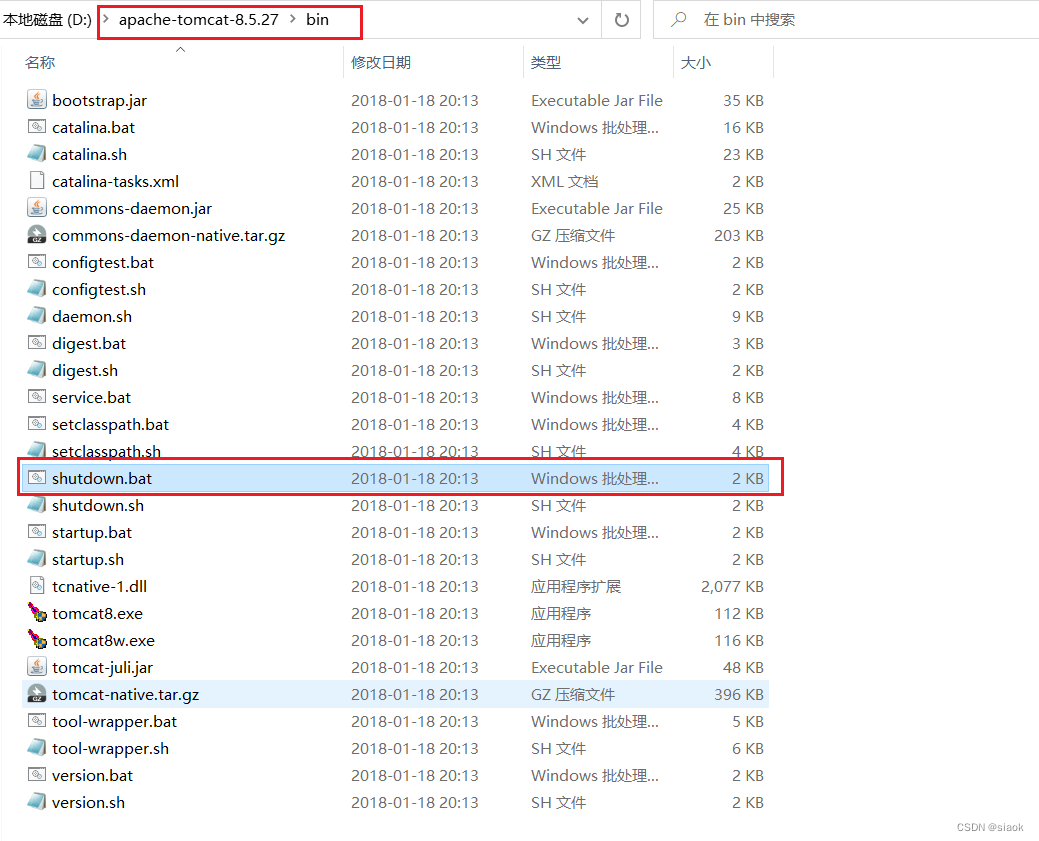Click the catalina-tasks.xml document icon
Image resolution: width=1039 pixels, height=841 pixels.
(37, 181)
